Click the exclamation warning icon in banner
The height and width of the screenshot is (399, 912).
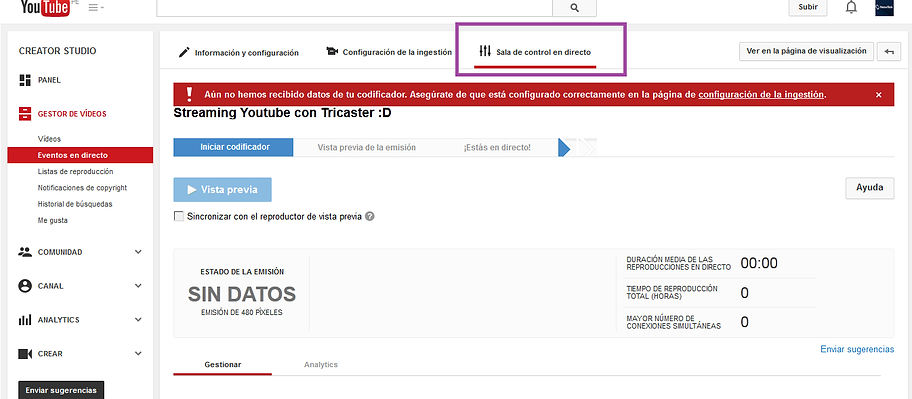189,94
